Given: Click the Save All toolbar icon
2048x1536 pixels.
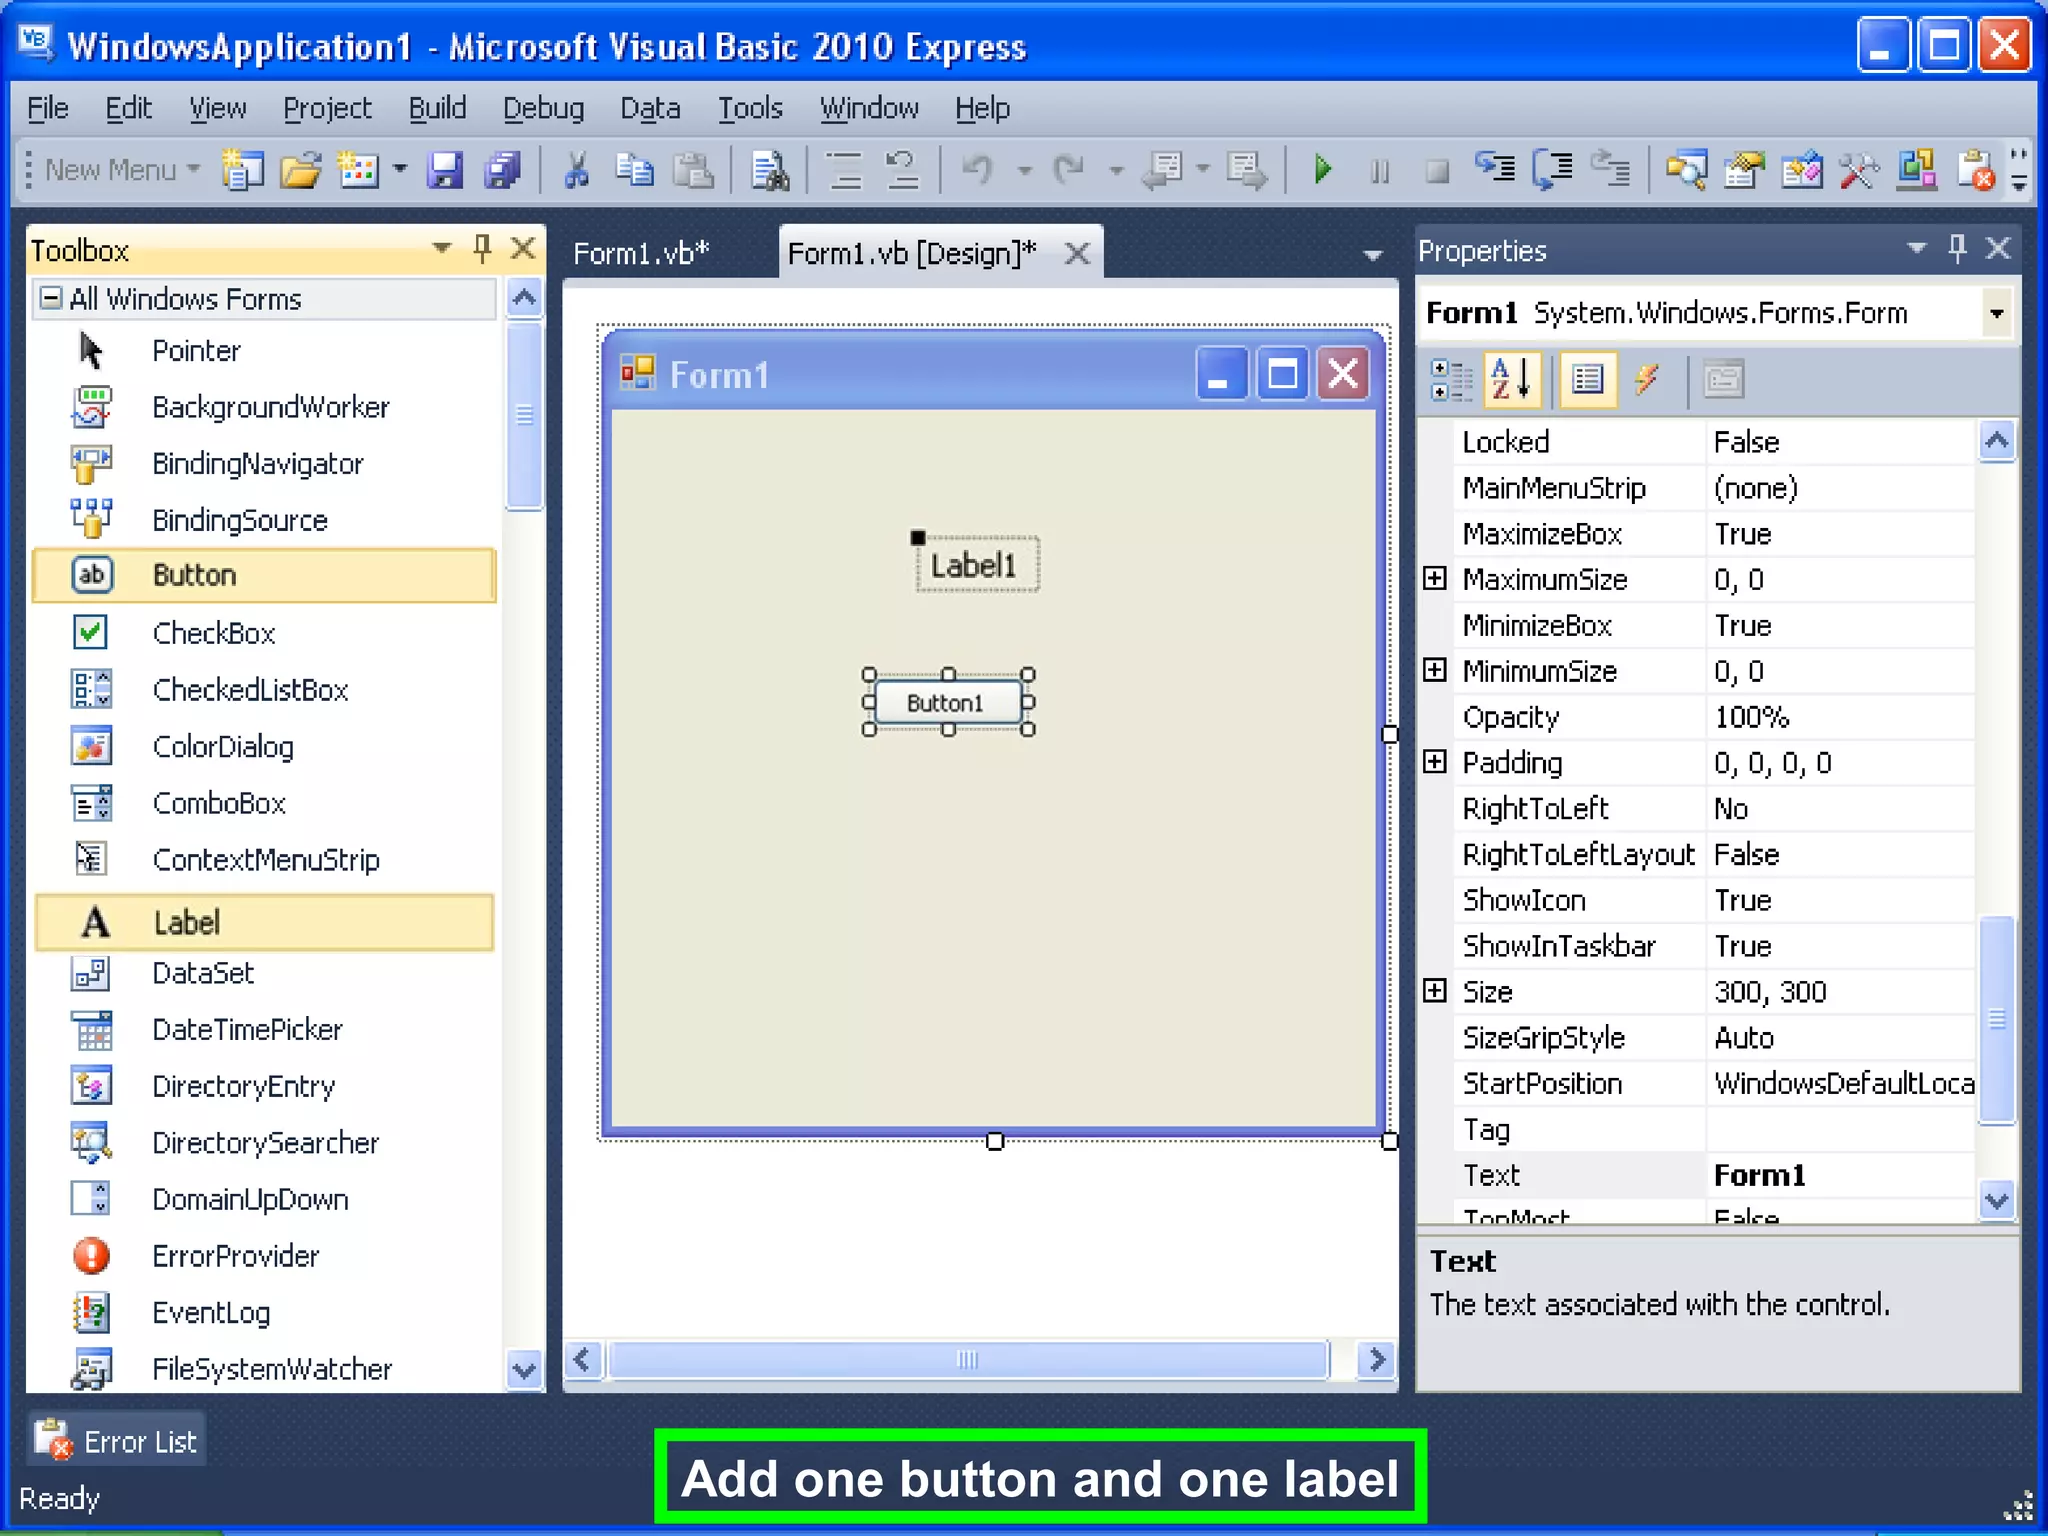Looking at the screenshot, I should pyautogui.click(x=503, y=170).
